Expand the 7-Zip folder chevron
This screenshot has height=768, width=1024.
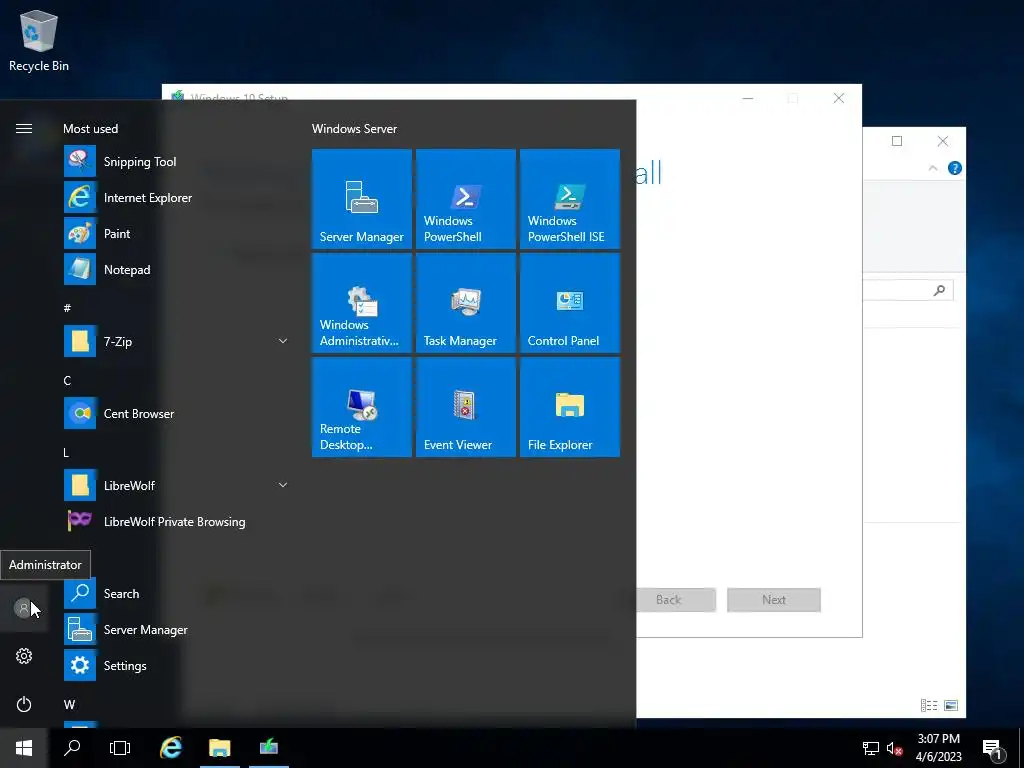(283, 341)
